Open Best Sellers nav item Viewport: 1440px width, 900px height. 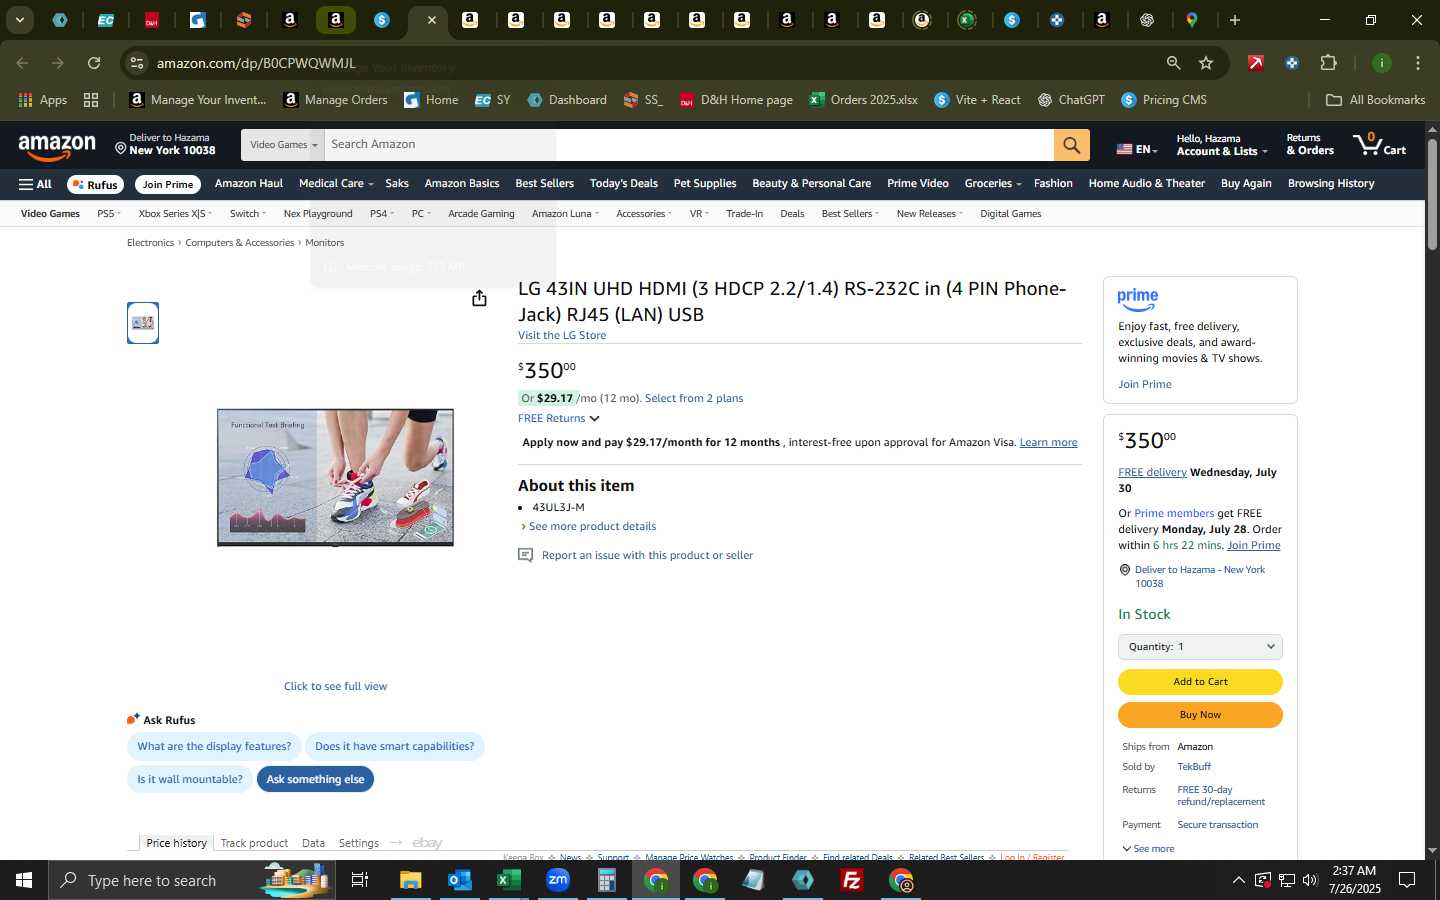coord(544,184)
